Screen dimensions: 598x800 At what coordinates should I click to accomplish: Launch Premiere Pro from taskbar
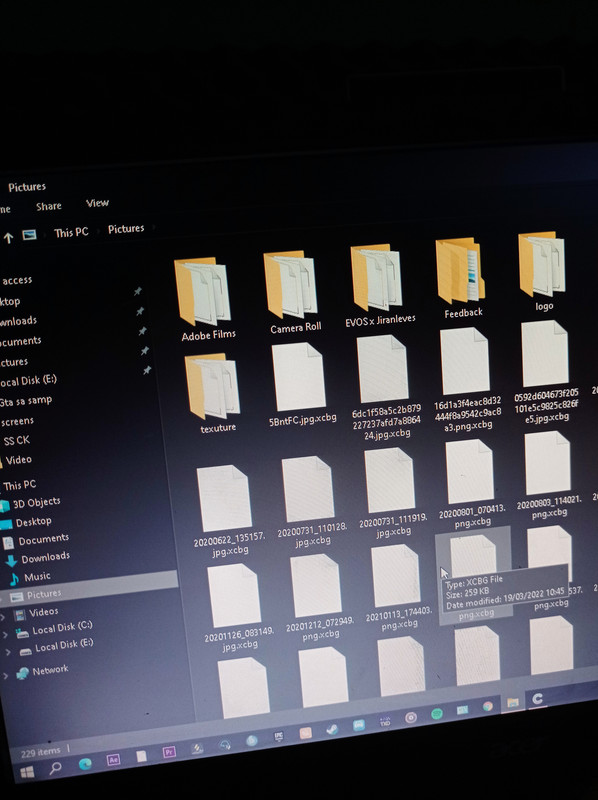[x=169, y=752]
